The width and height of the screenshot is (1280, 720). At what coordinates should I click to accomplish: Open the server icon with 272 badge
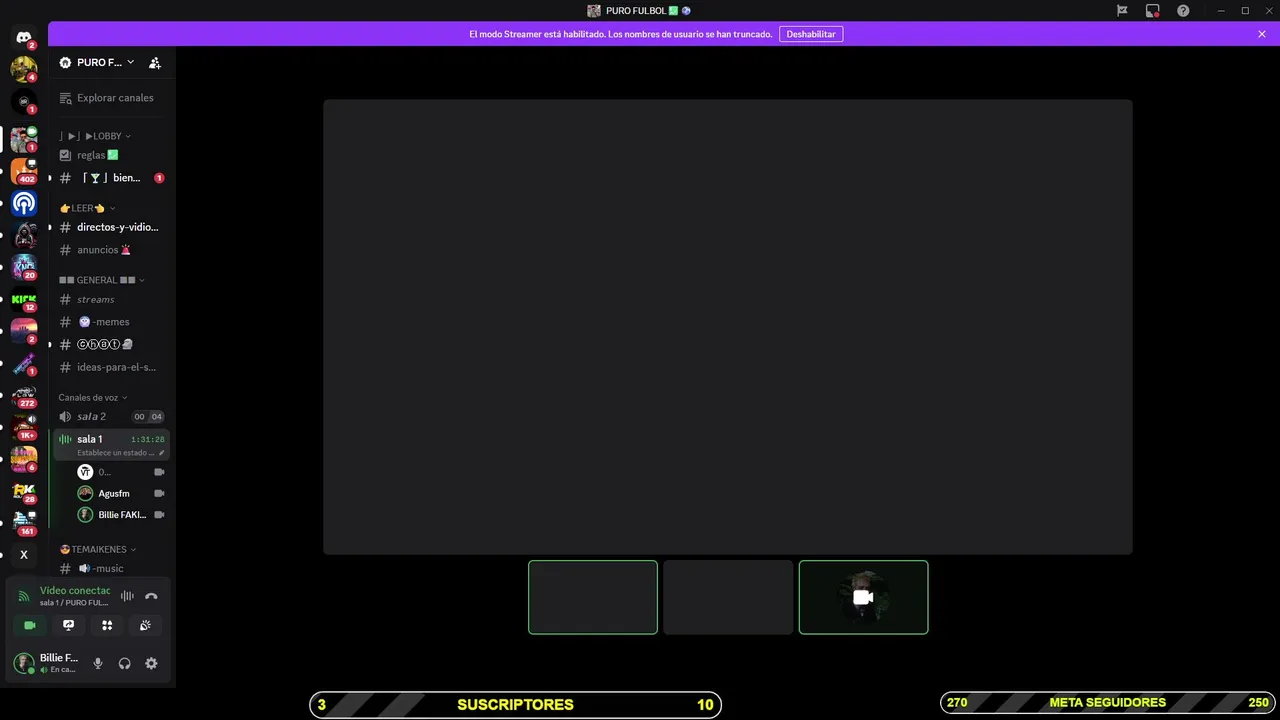24,396
